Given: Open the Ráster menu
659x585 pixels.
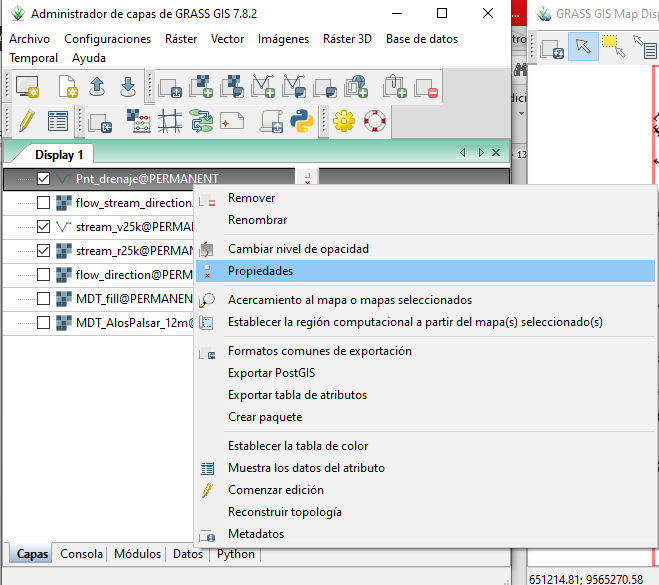Looking at the screenshot, I should 180,39.
